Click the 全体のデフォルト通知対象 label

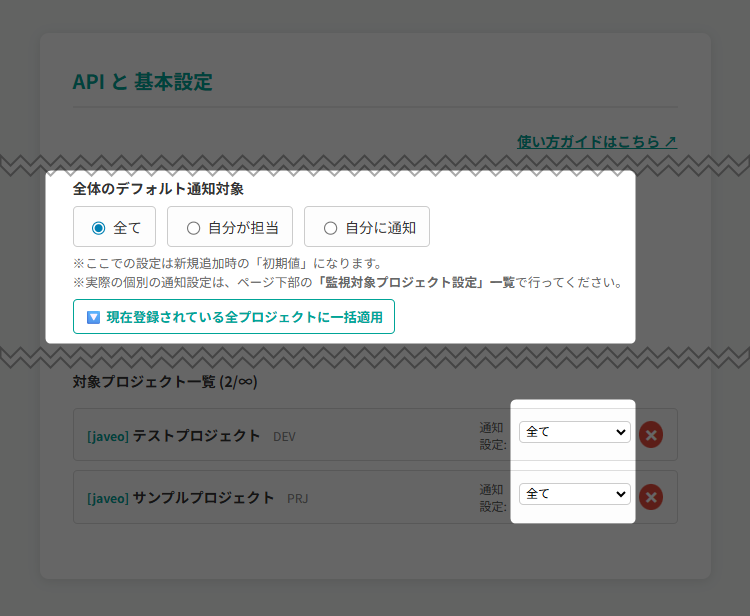click(158, 188)
